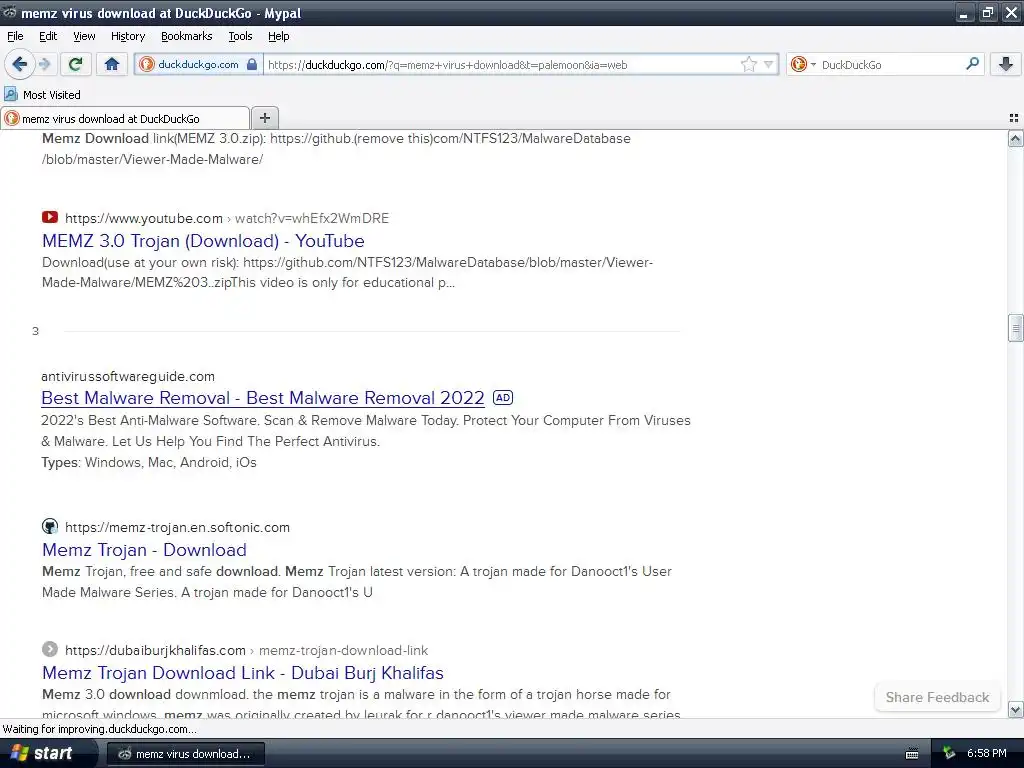
Task: Open Memz Trojan Download Link - Dubai Burj Khalifas
Action: pos(243,673)
